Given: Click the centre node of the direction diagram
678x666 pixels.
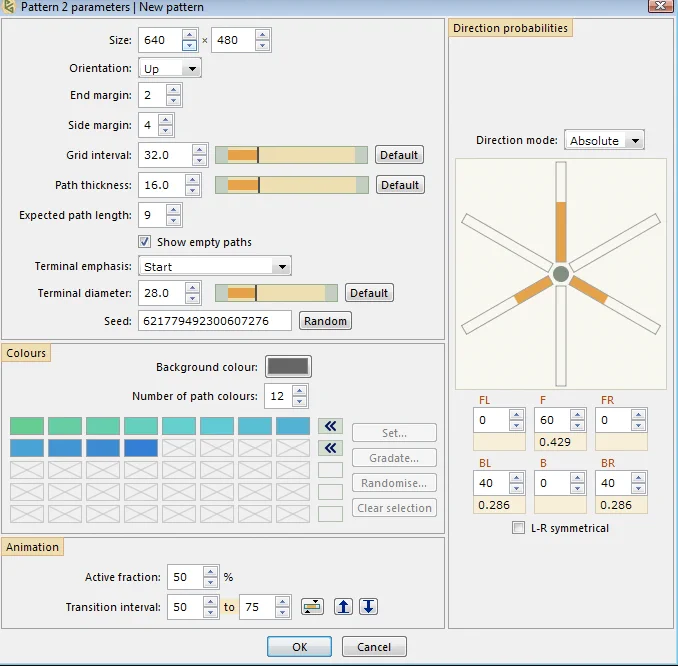Looking at the screenshot, I should (561, 274).
